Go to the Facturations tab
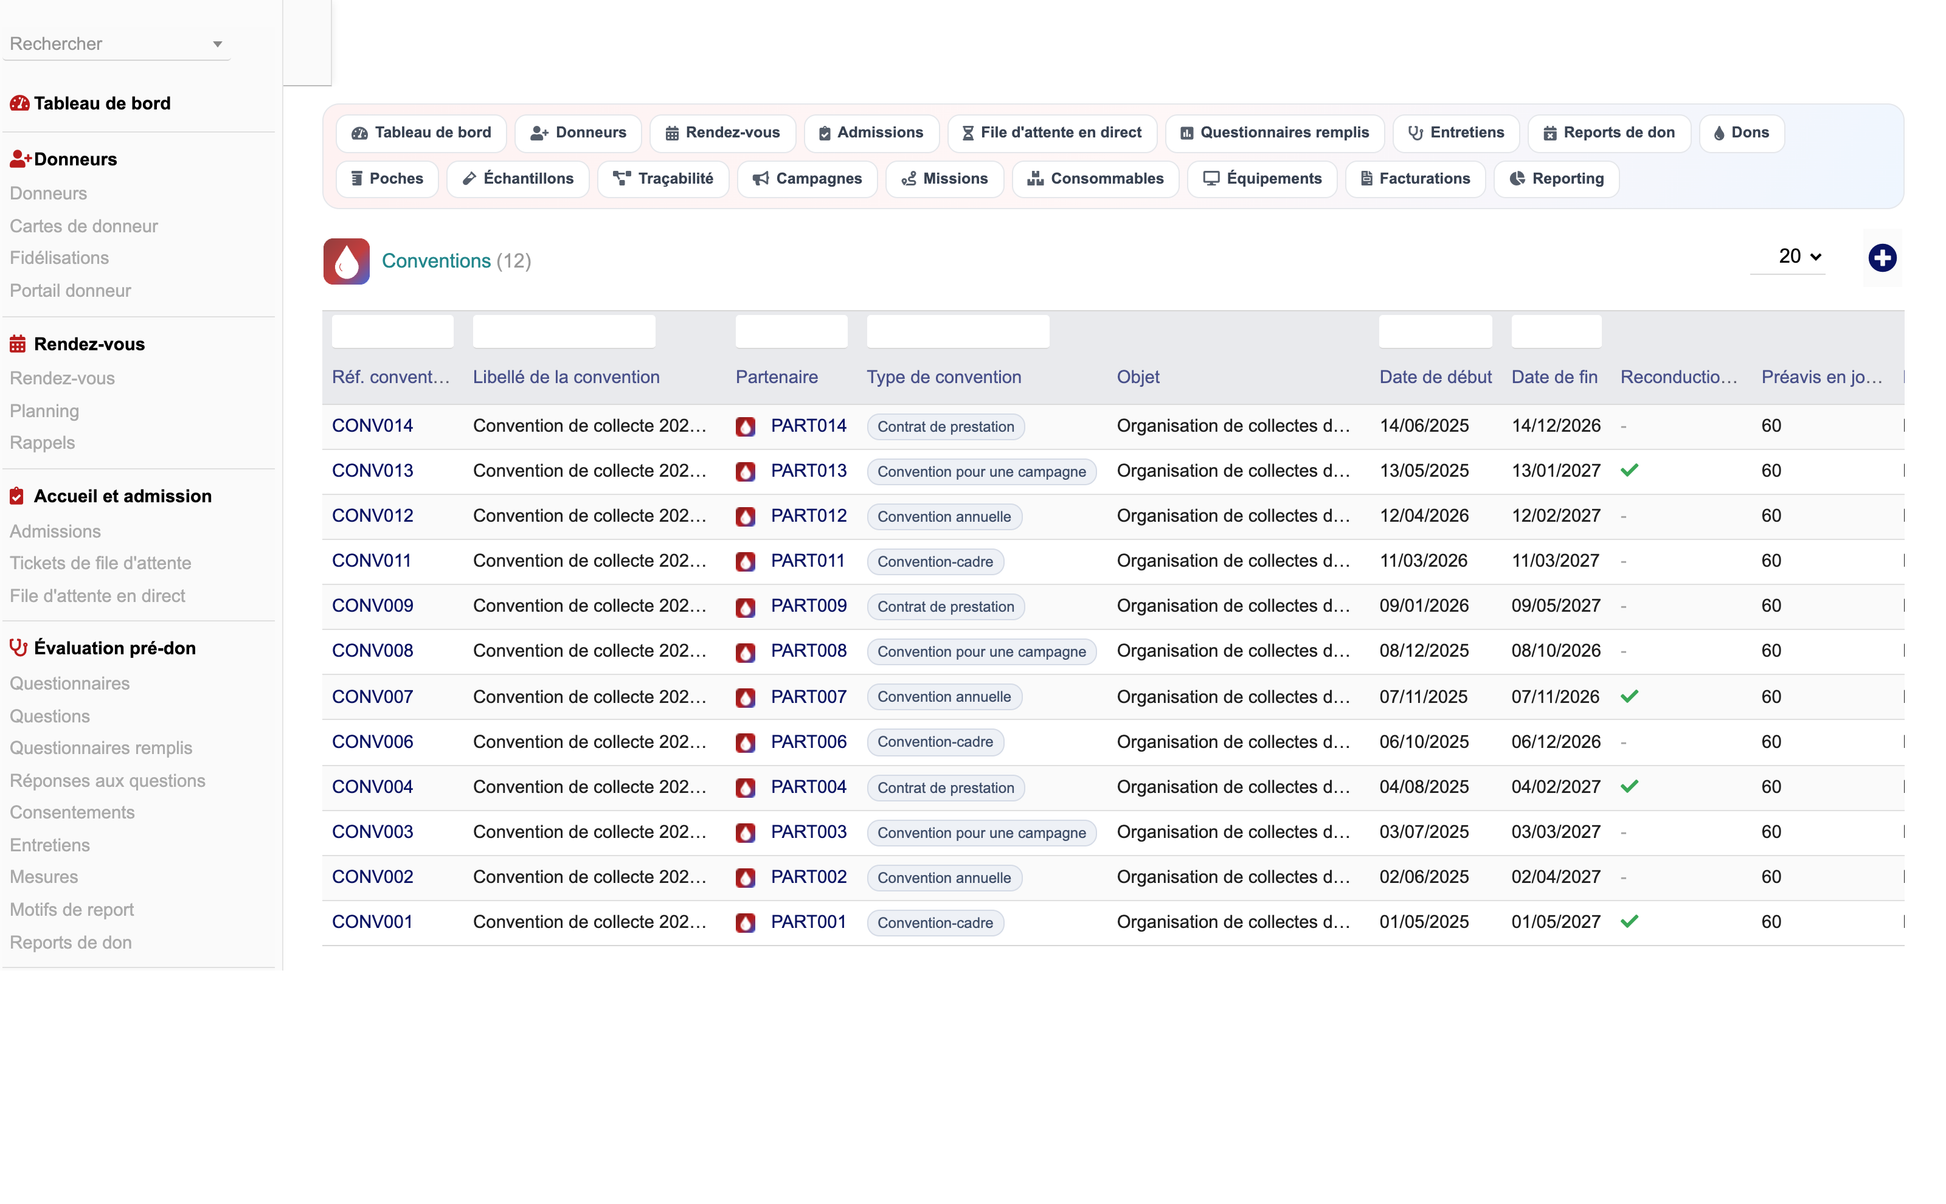 click(1415, 179)
